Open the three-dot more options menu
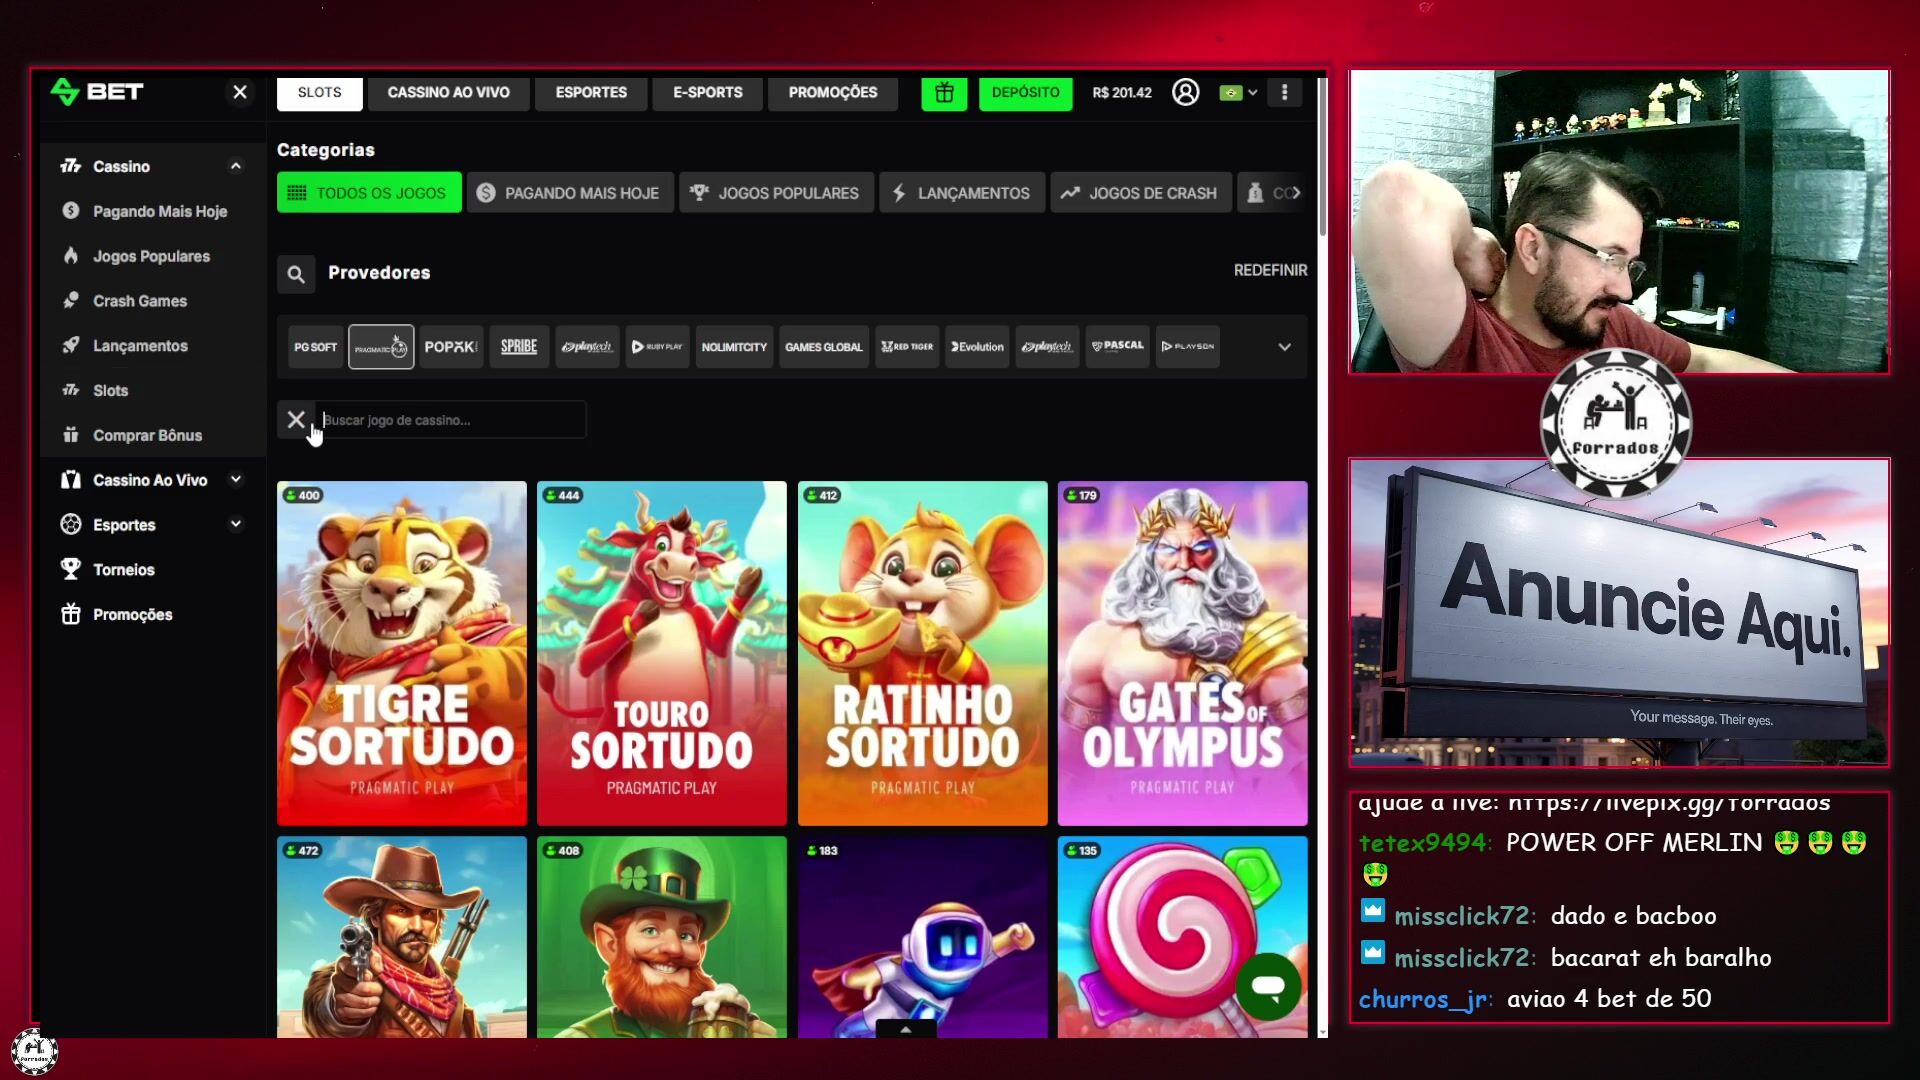 pos(1285,92)
